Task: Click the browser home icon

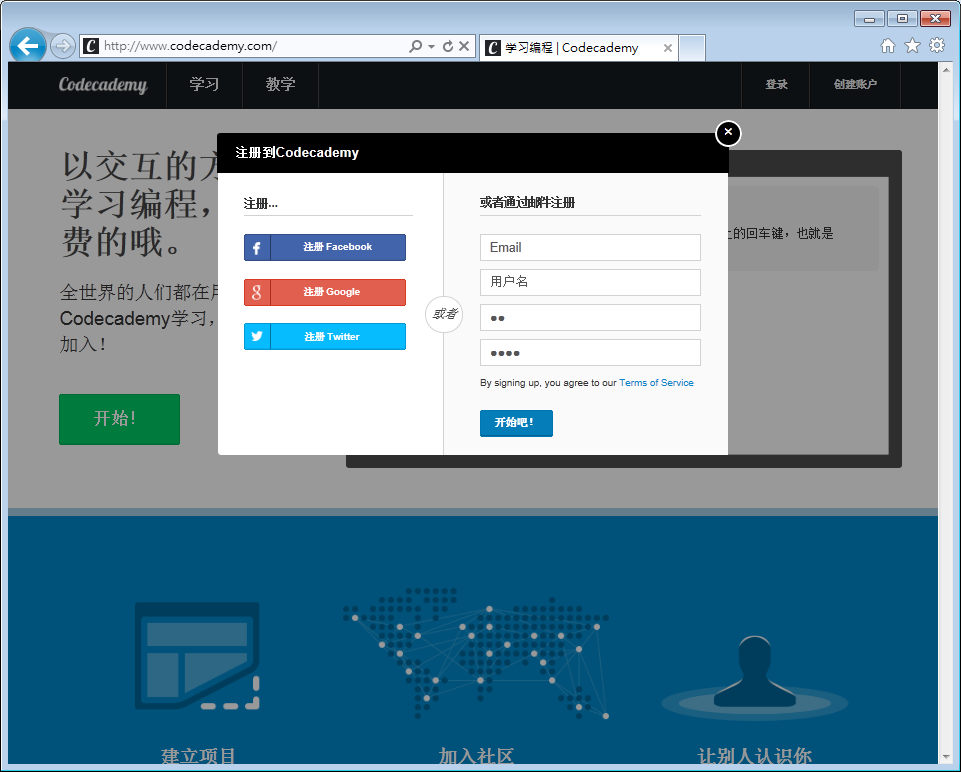Action: pyautogui.click(x=887, y=45)
